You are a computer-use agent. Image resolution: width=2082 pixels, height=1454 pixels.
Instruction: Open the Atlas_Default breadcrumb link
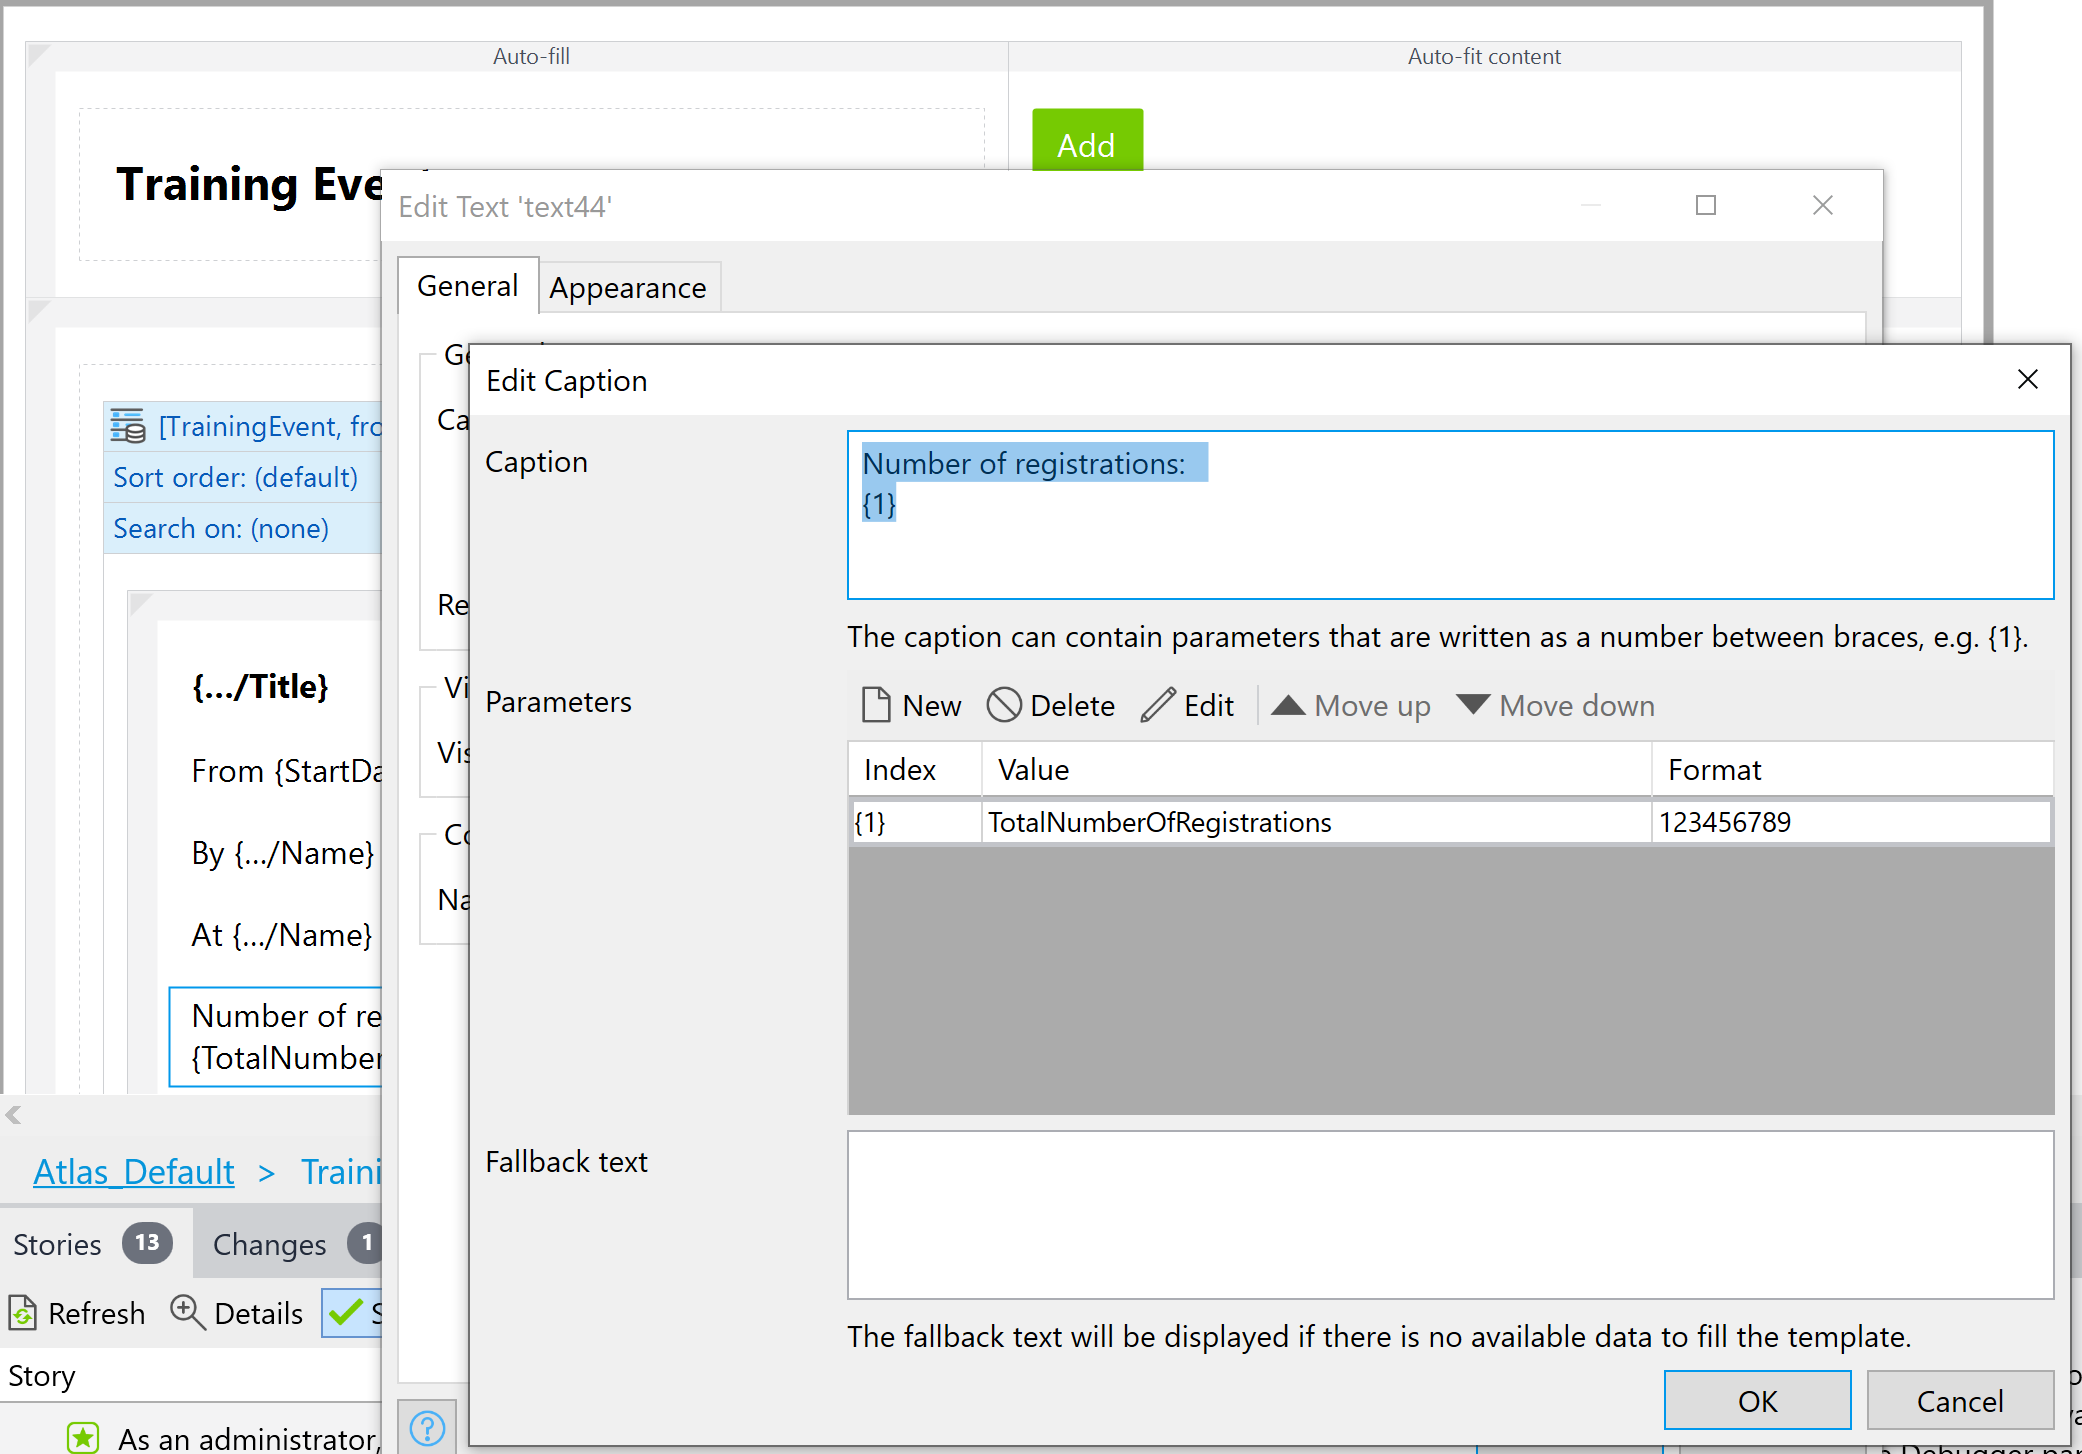[x=134, y=1171]
